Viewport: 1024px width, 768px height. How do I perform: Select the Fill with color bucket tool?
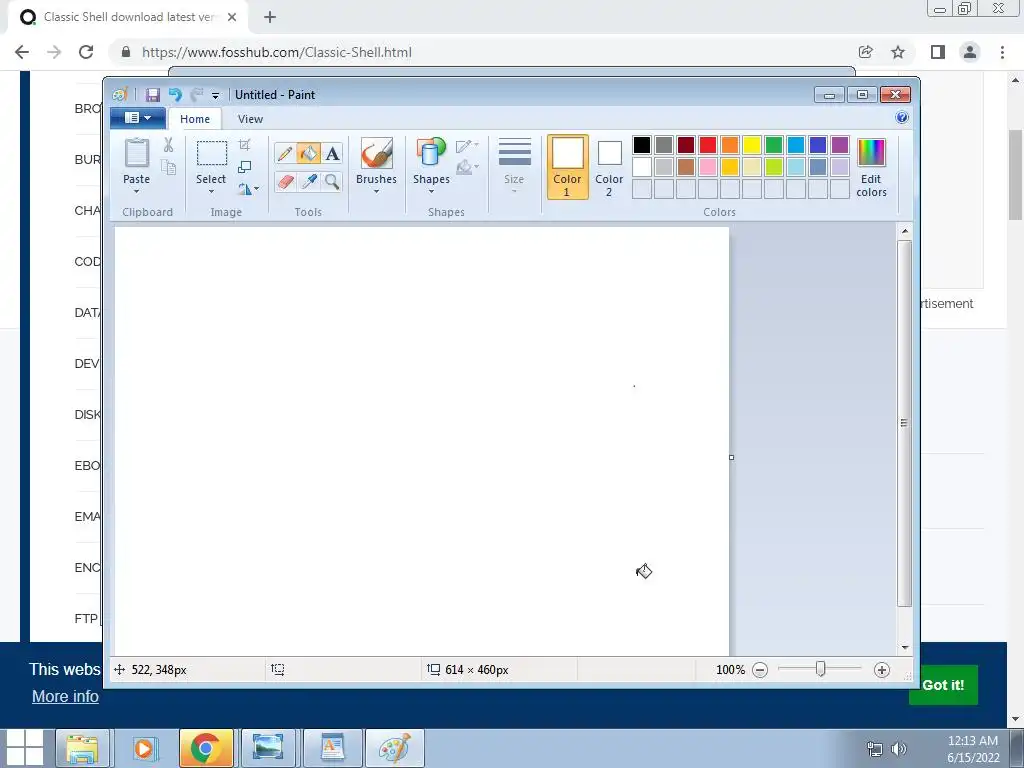(x=308, y=153)
